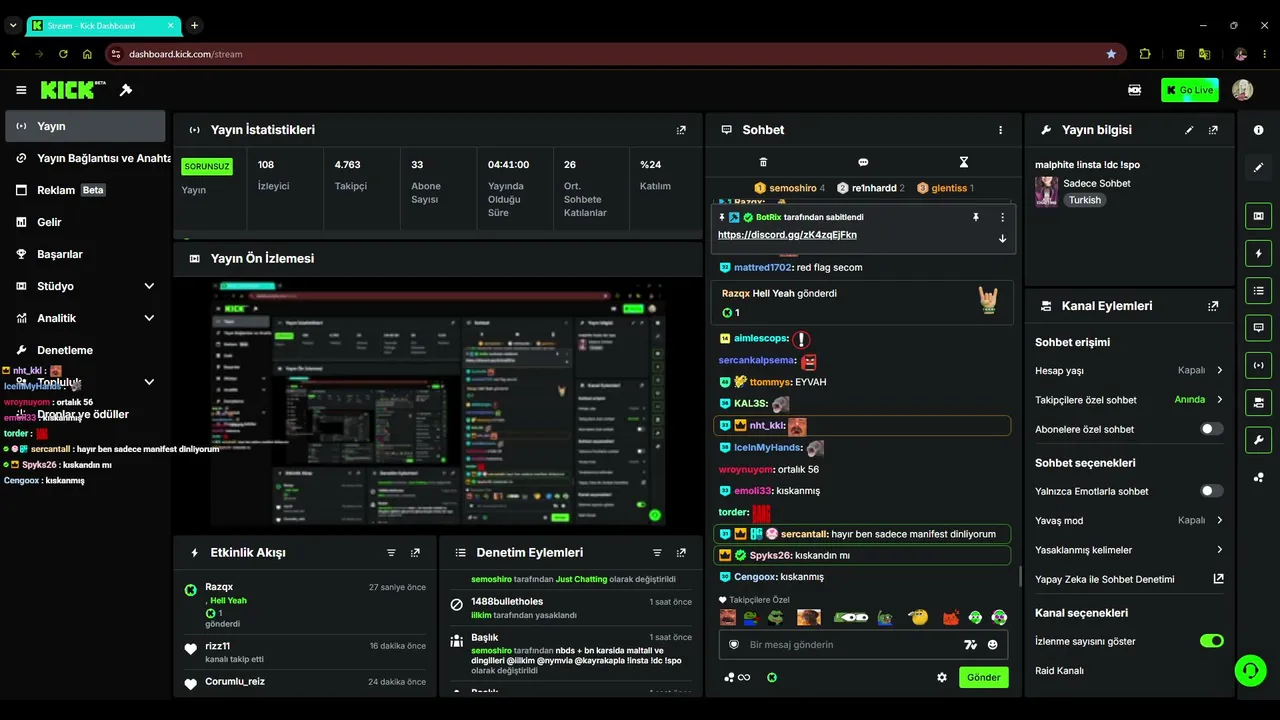Click Raid Kanalı option
Image resolution: width=1280 pixels, height=720 pixels.
(x=1059, y=671)
